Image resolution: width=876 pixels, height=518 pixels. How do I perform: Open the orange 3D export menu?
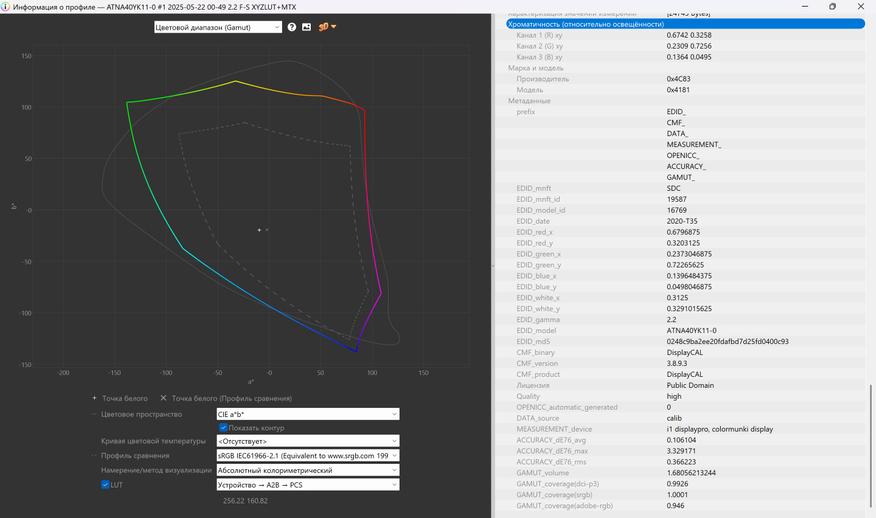coord(327,27)
